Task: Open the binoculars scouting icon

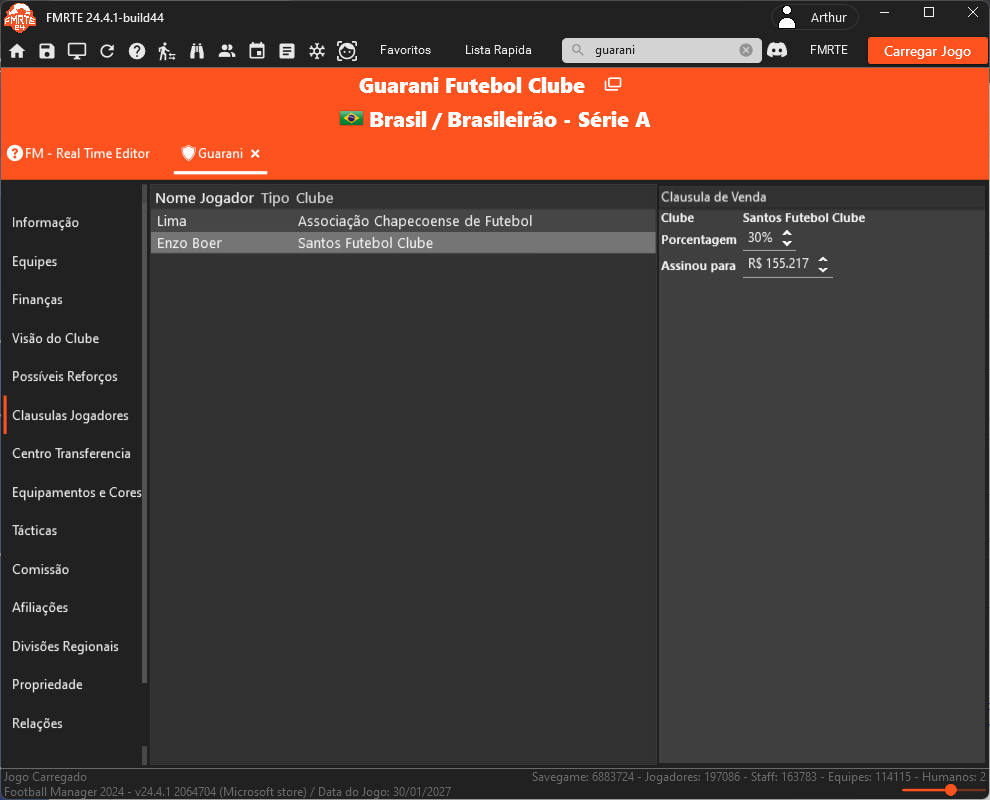Action: (x=197, y=51)
